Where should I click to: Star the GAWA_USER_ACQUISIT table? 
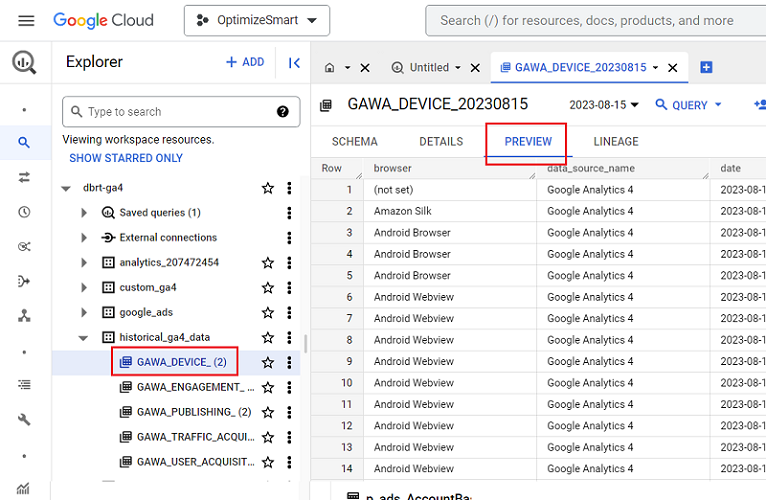coord(268,462)
